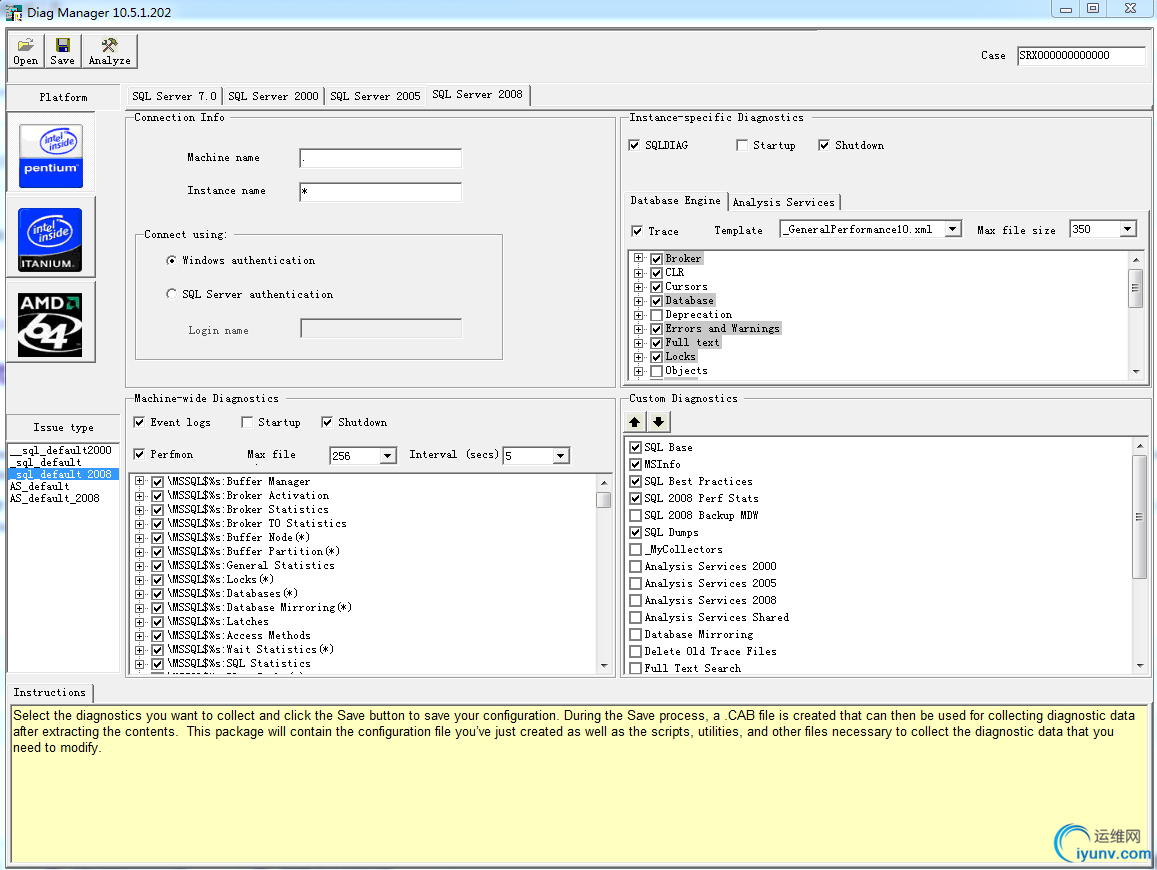
Task: Click the Diag Manager title bar icon
Action: pyautogui.click(x=13, y=12)
